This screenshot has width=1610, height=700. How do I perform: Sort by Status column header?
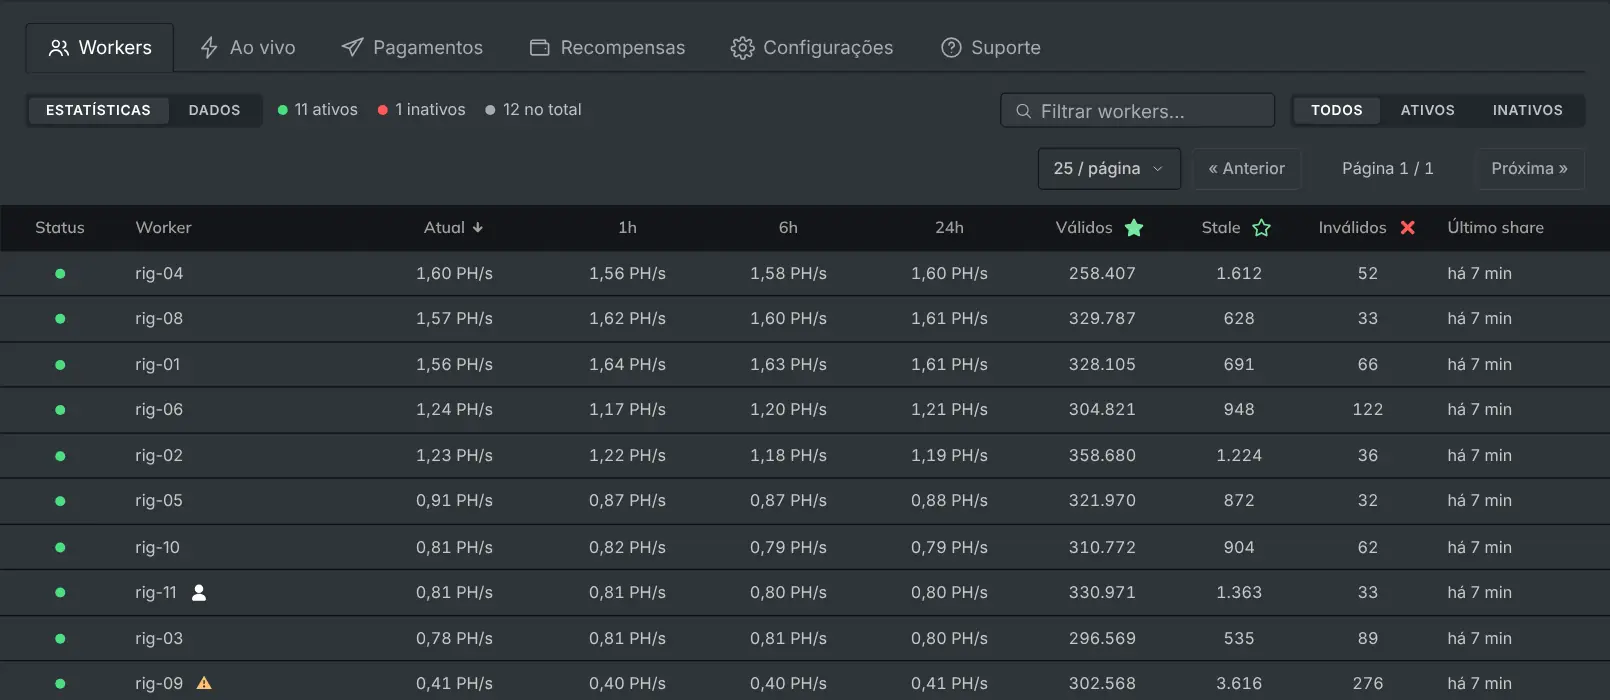pyautogui.click(x=60, y=228)
